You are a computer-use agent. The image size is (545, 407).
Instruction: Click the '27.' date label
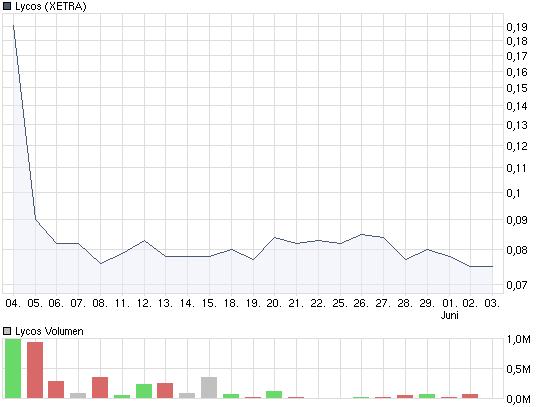coord(383,303)
